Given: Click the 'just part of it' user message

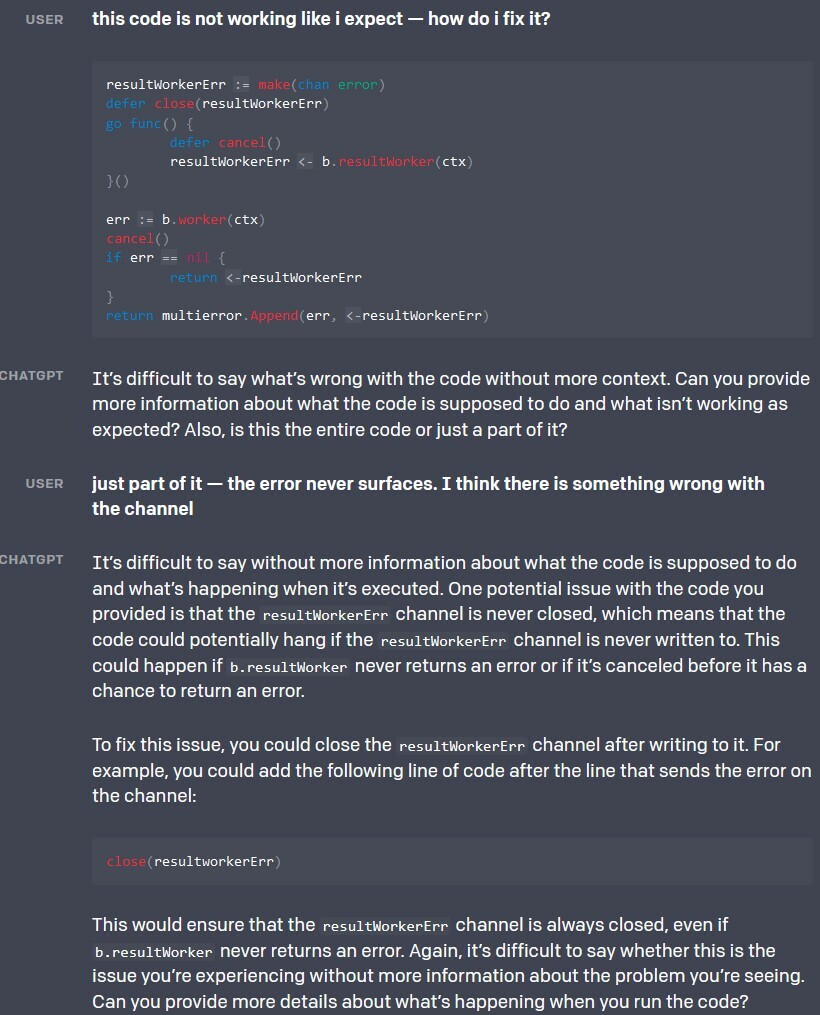Looking at the screenshot, I should pos(428,496).
